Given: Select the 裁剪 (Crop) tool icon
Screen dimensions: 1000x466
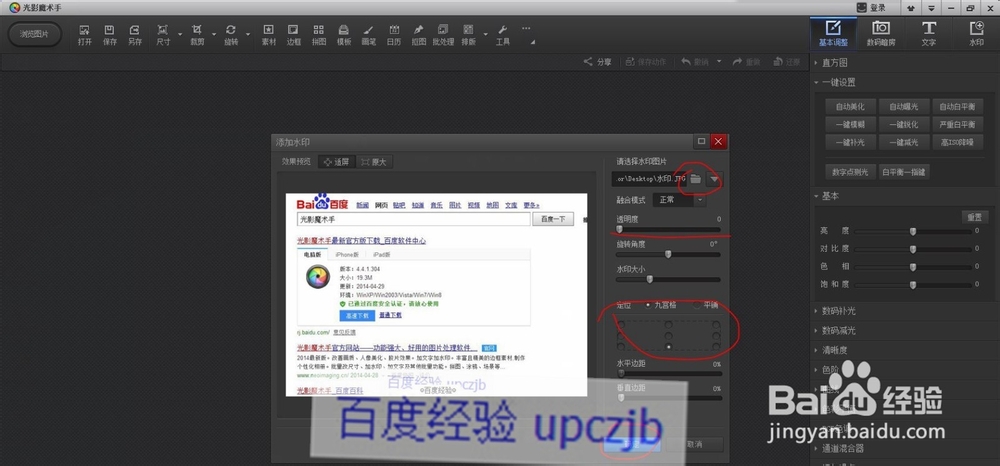Looking at the screenshot, I should 197,30.
